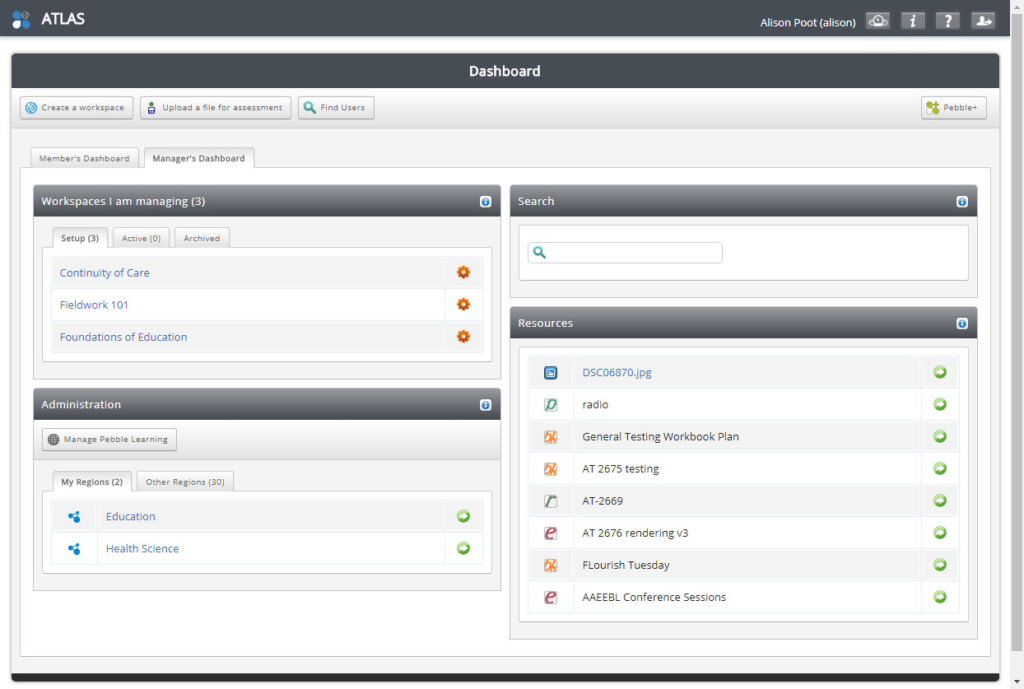Click the region icon beside Health Science
1024x689 pixels.
74,549
